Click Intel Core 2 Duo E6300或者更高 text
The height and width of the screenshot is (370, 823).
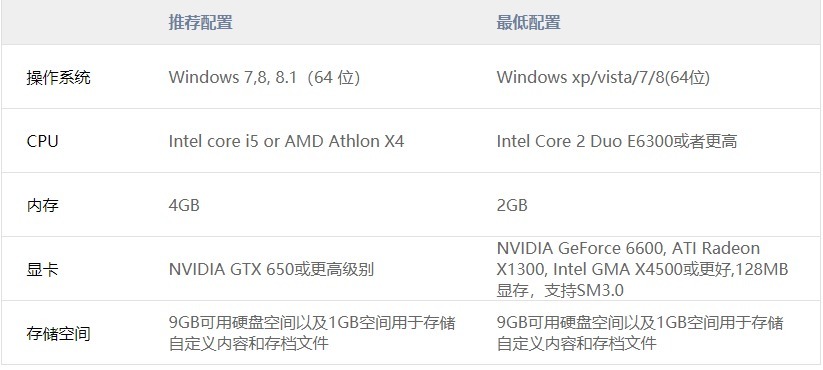coord(617,141)
